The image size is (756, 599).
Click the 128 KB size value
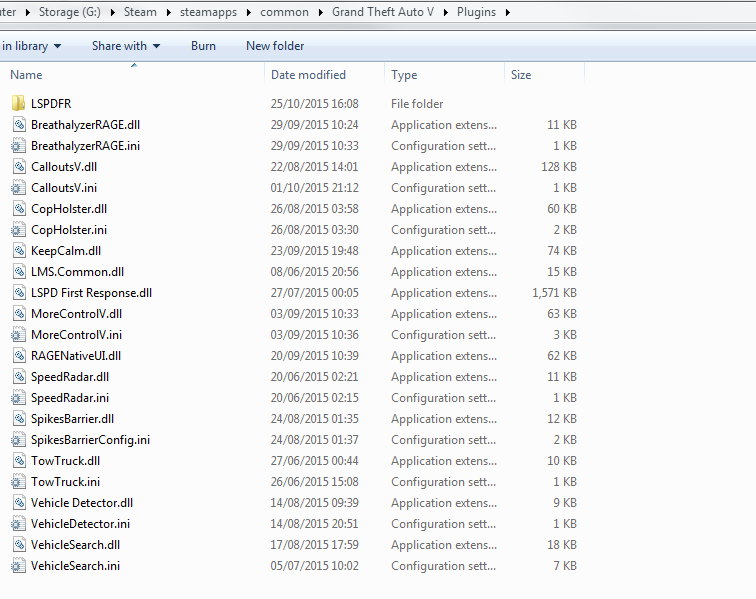pyautogui.click(x=559, y=167)
